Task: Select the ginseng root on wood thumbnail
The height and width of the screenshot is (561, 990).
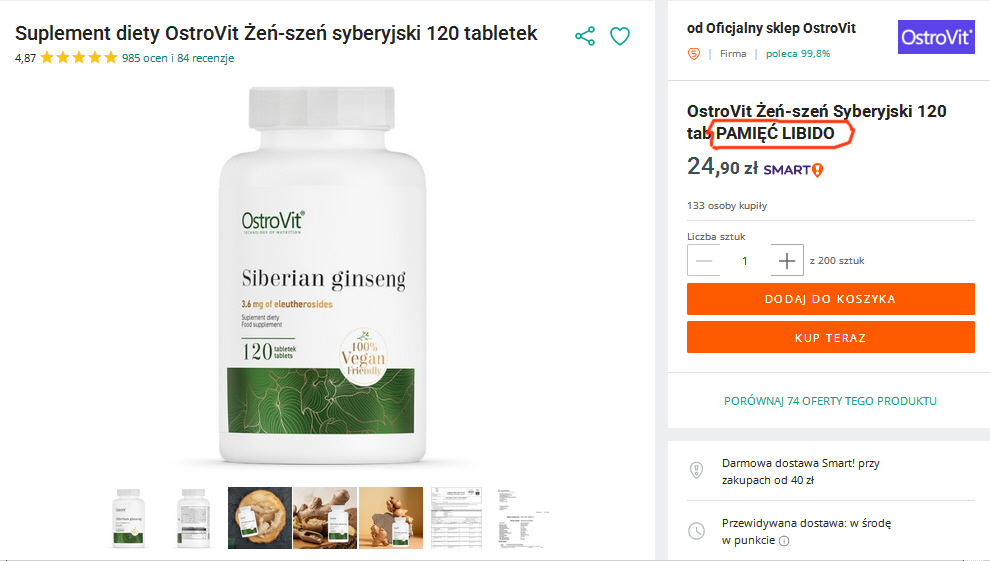Action: [x=260, y=517]
